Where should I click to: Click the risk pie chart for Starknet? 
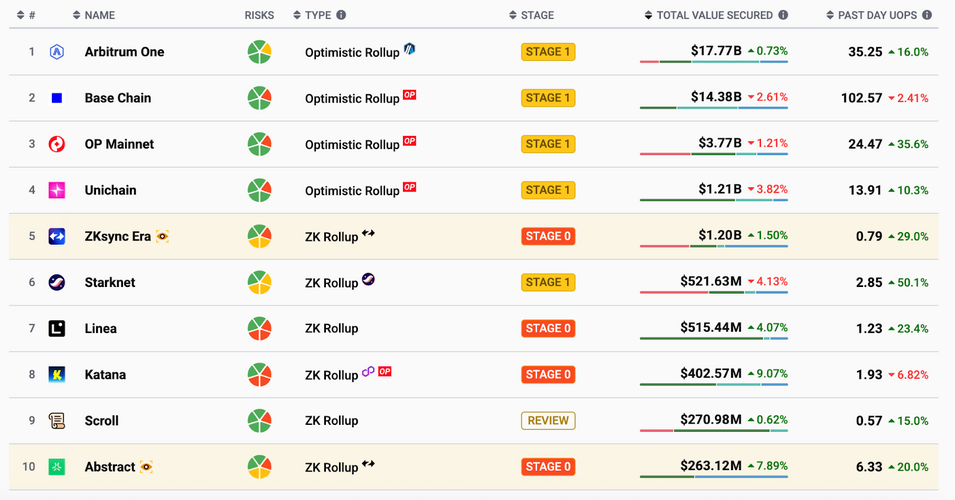(260, 282)
